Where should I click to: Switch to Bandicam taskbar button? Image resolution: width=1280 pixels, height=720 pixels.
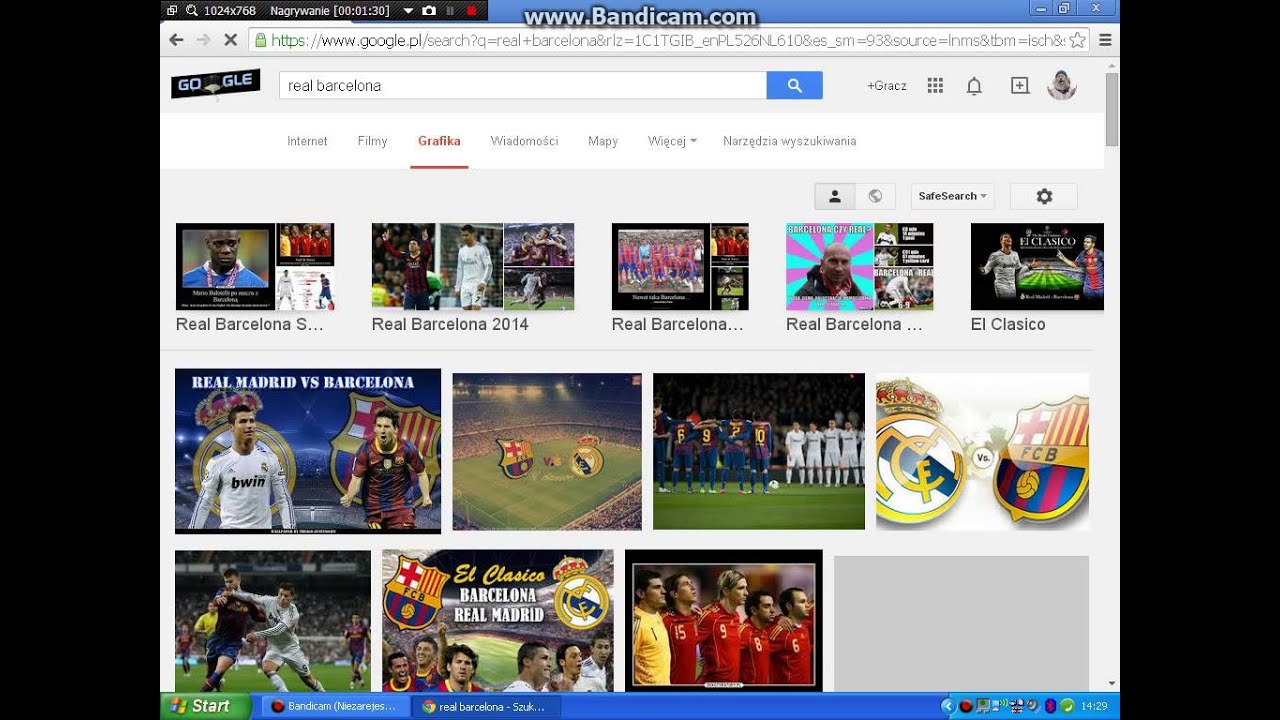point(334,706)
